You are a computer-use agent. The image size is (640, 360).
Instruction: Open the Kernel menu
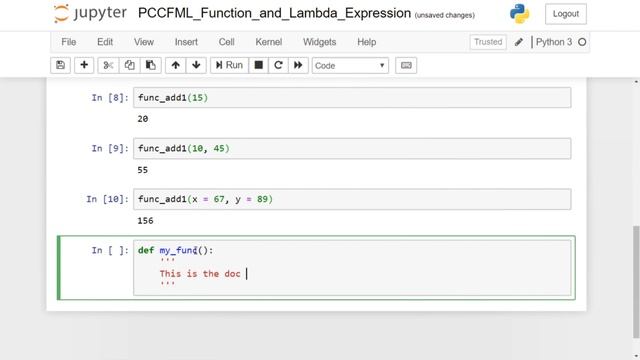pos(269,42)
